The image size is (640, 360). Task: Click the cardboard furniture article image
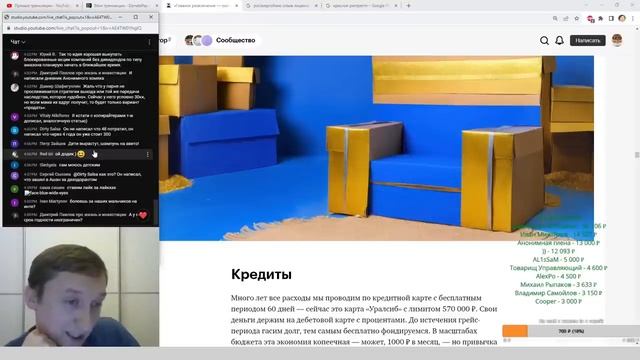(x=376, y=148)
